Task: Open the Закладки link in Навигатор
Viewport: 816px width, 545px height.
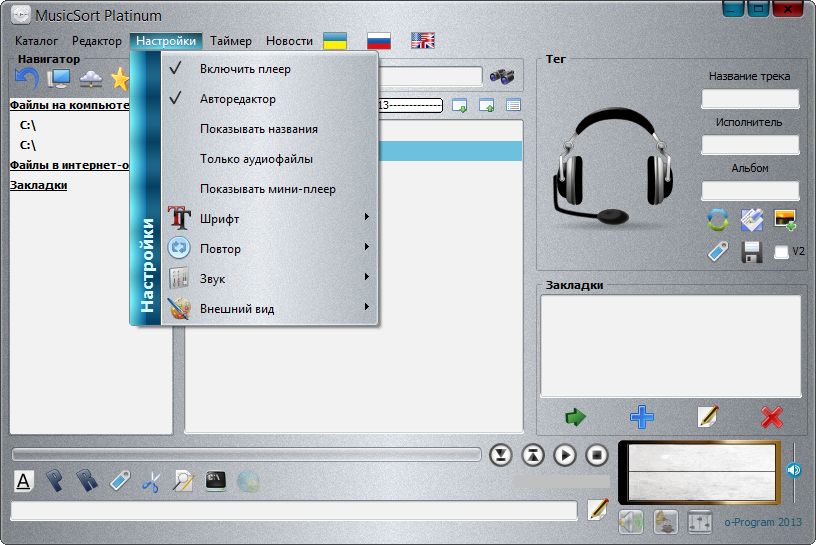Action: (38, 185)
